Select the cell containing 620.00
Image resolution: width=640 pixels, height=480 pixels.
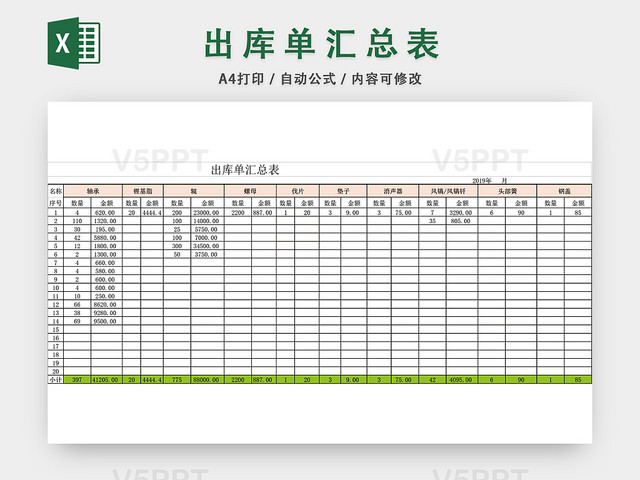(107, 213)
